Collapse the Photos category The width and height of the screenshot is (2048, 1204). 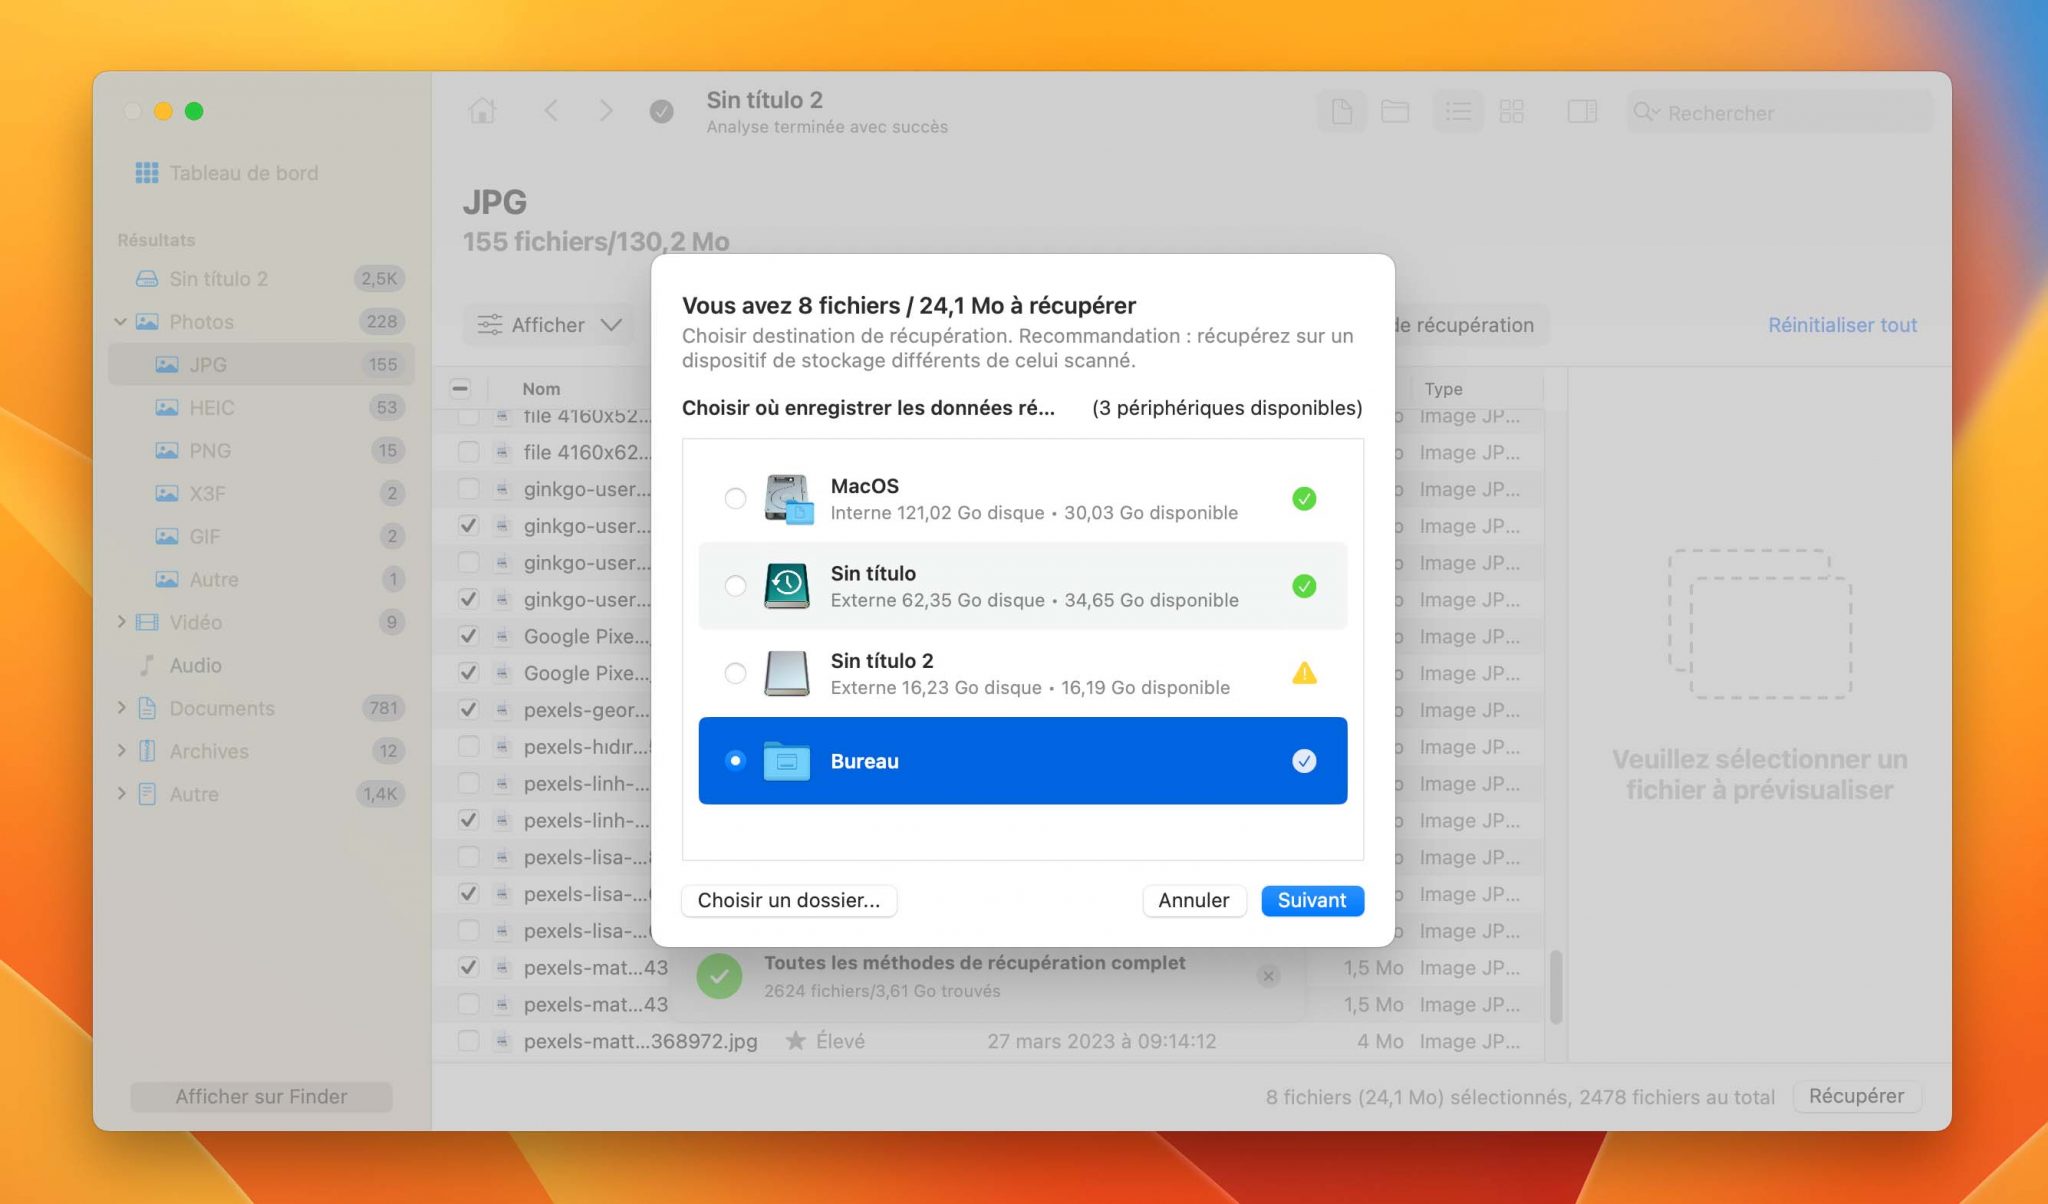[121, 322]
